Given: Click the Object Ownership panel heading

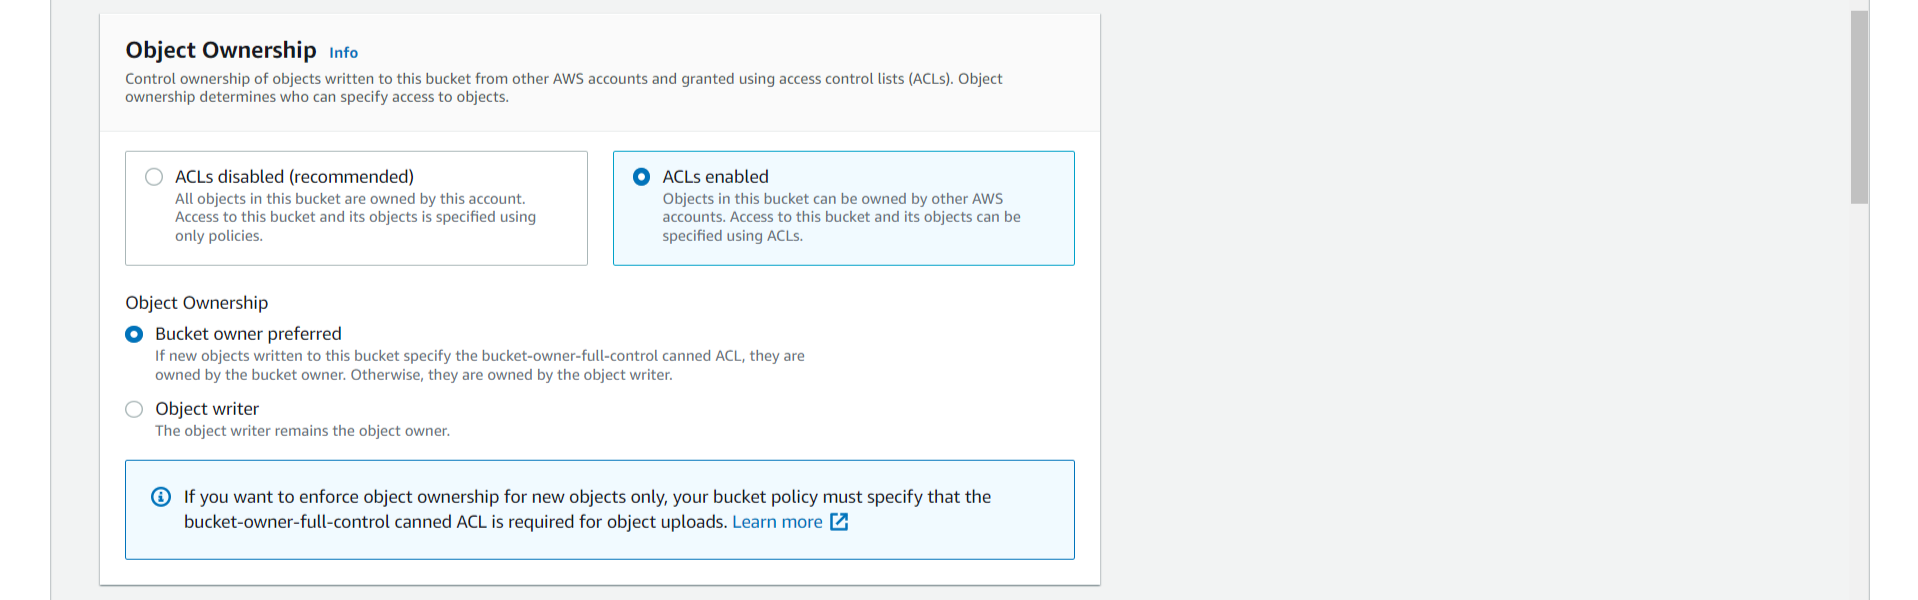Looking at the screenshot, I should click(x=221, y=50).
